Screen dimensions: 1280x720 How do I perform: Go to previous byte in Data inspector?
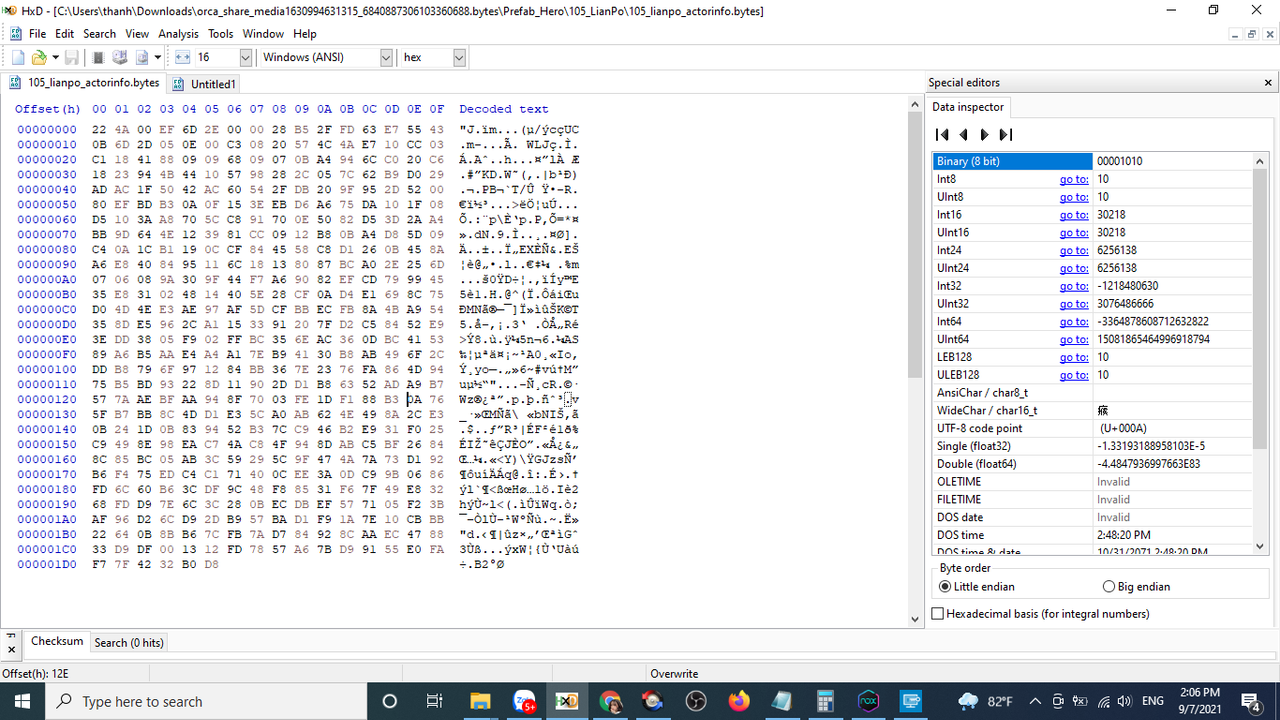tap(963, 135)
